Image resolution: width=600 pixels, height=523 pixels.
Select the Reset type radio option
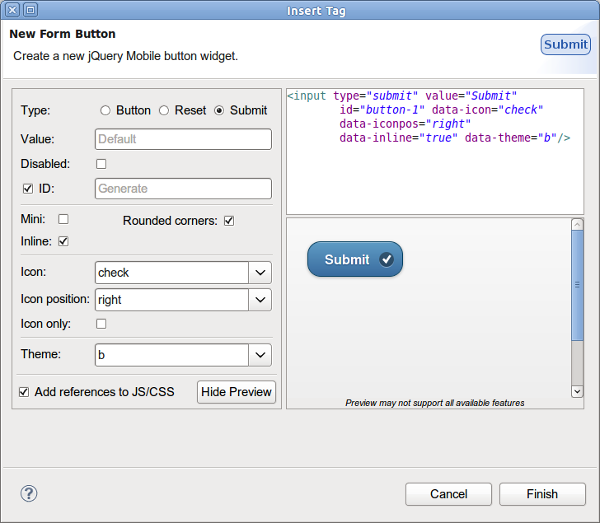tap(165, 111)
